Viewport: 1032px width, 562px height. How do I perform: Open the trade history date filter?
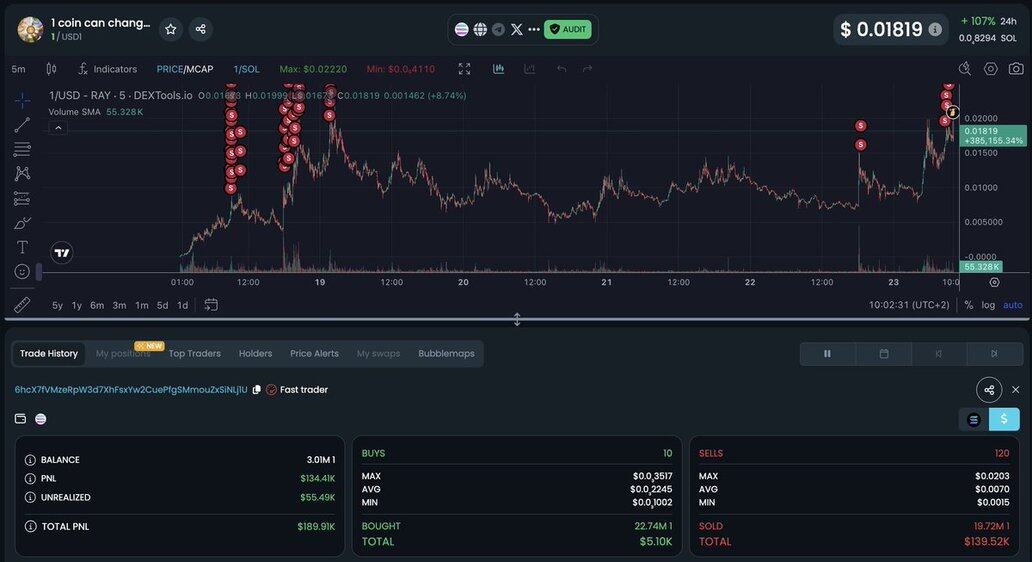click(884, 353)
